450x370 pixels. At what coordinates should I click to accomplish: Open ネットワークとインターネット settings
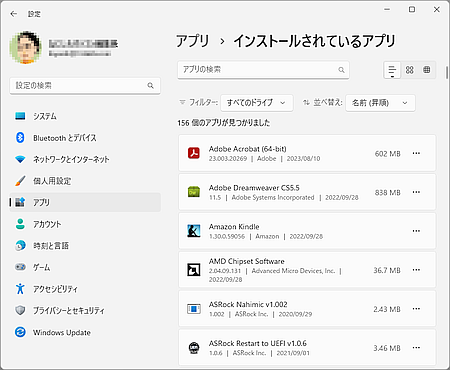[x=85, y=159]
